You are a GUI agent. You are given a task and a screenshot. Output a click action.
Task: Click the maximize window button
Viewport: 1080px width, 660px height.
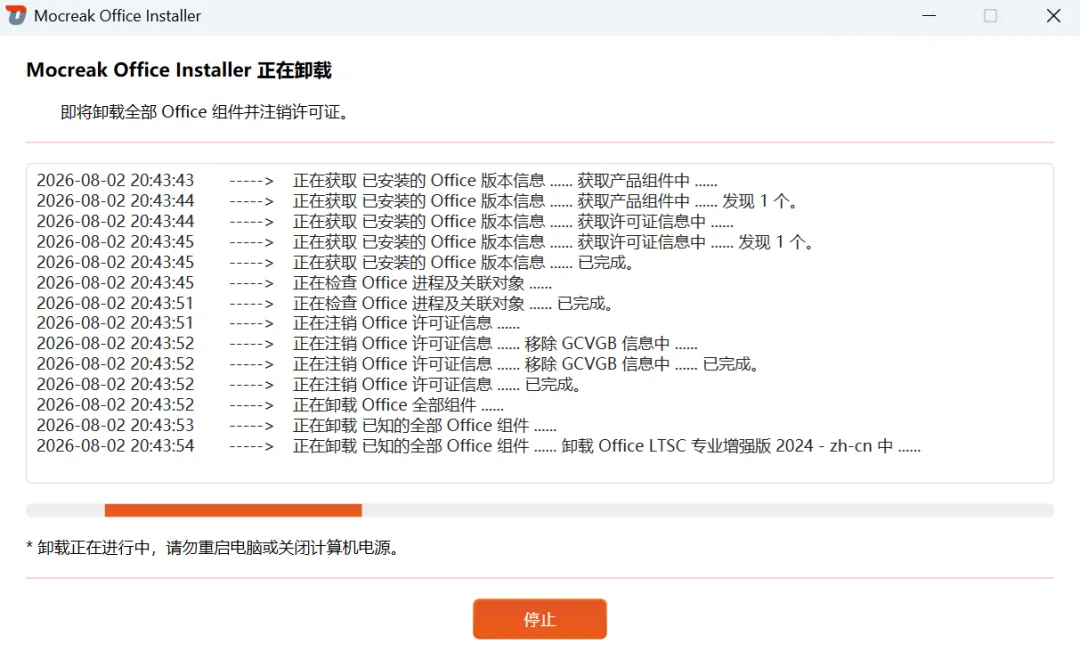click(x=990, y=15)
